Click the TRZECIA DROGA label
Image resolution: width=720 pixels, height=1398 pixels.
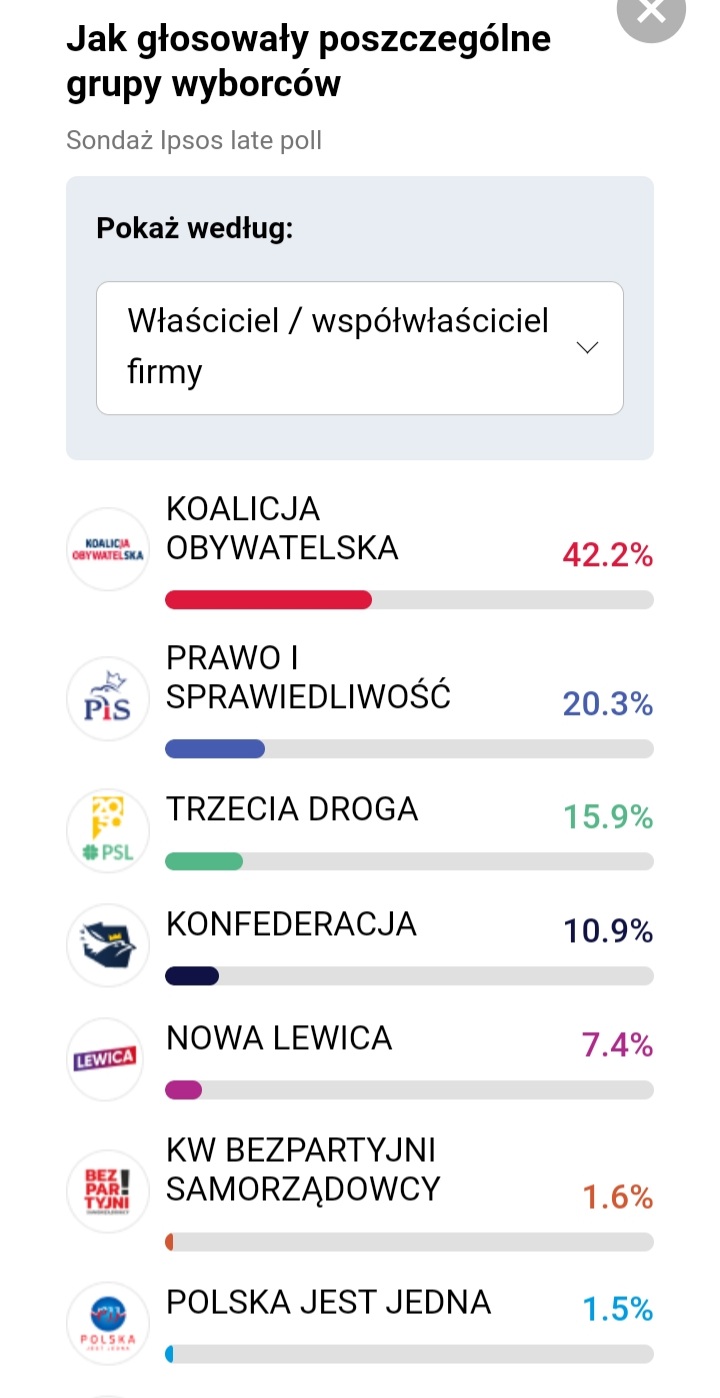click(x=292, y=810)
